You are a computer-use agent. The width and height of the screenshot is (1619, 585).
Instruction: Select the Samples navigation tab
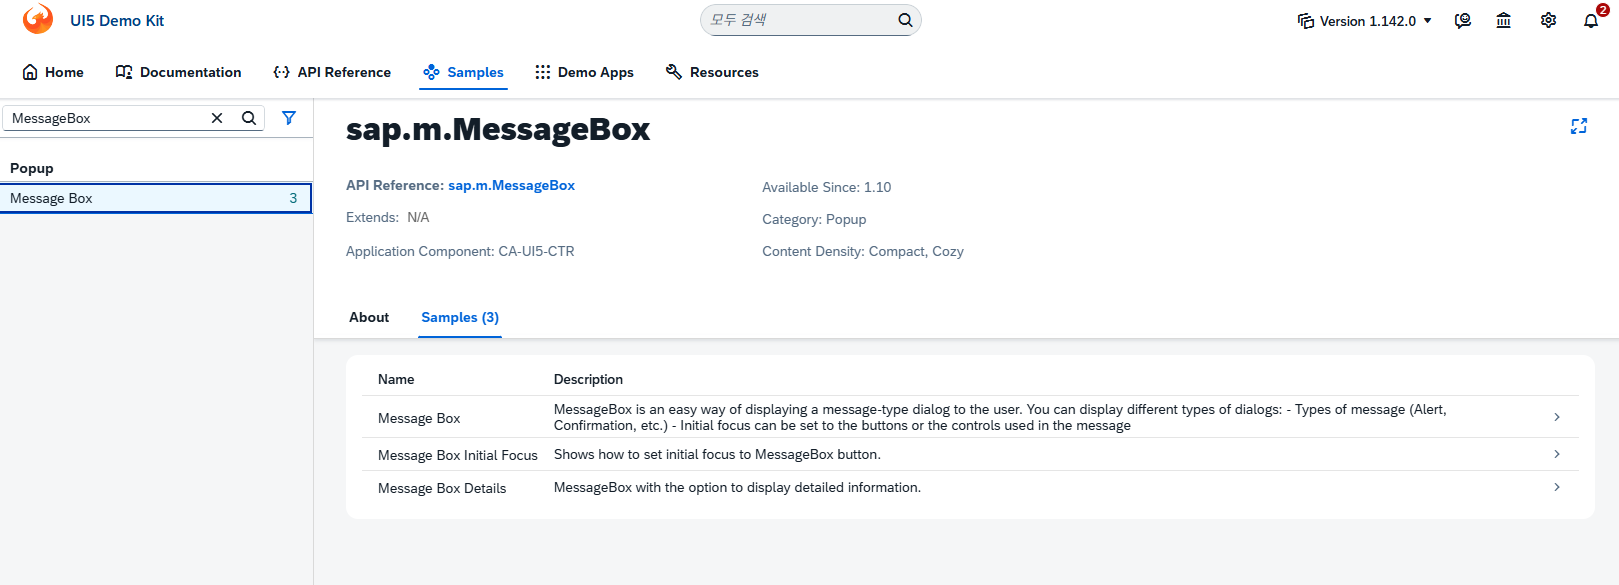(x=463, y=72)
